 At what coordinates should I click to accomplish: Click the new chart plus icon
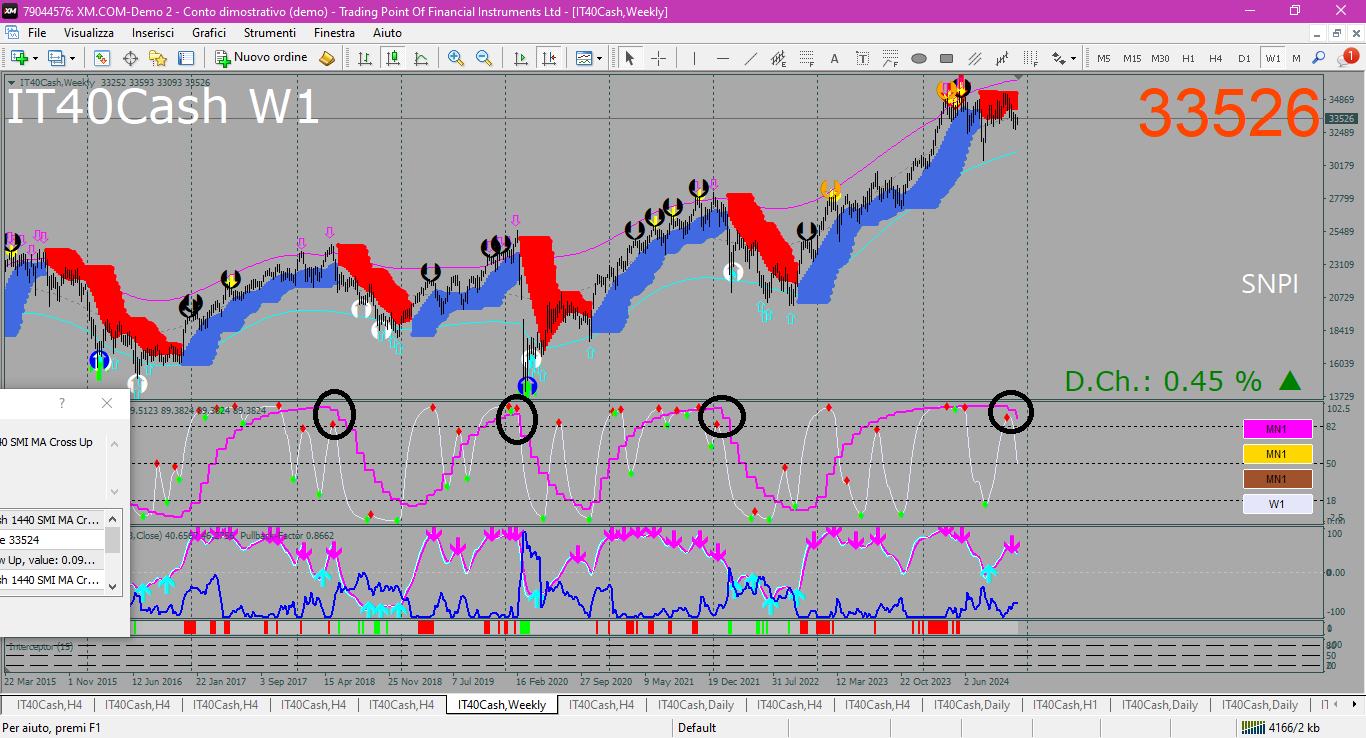pos(20,58)
